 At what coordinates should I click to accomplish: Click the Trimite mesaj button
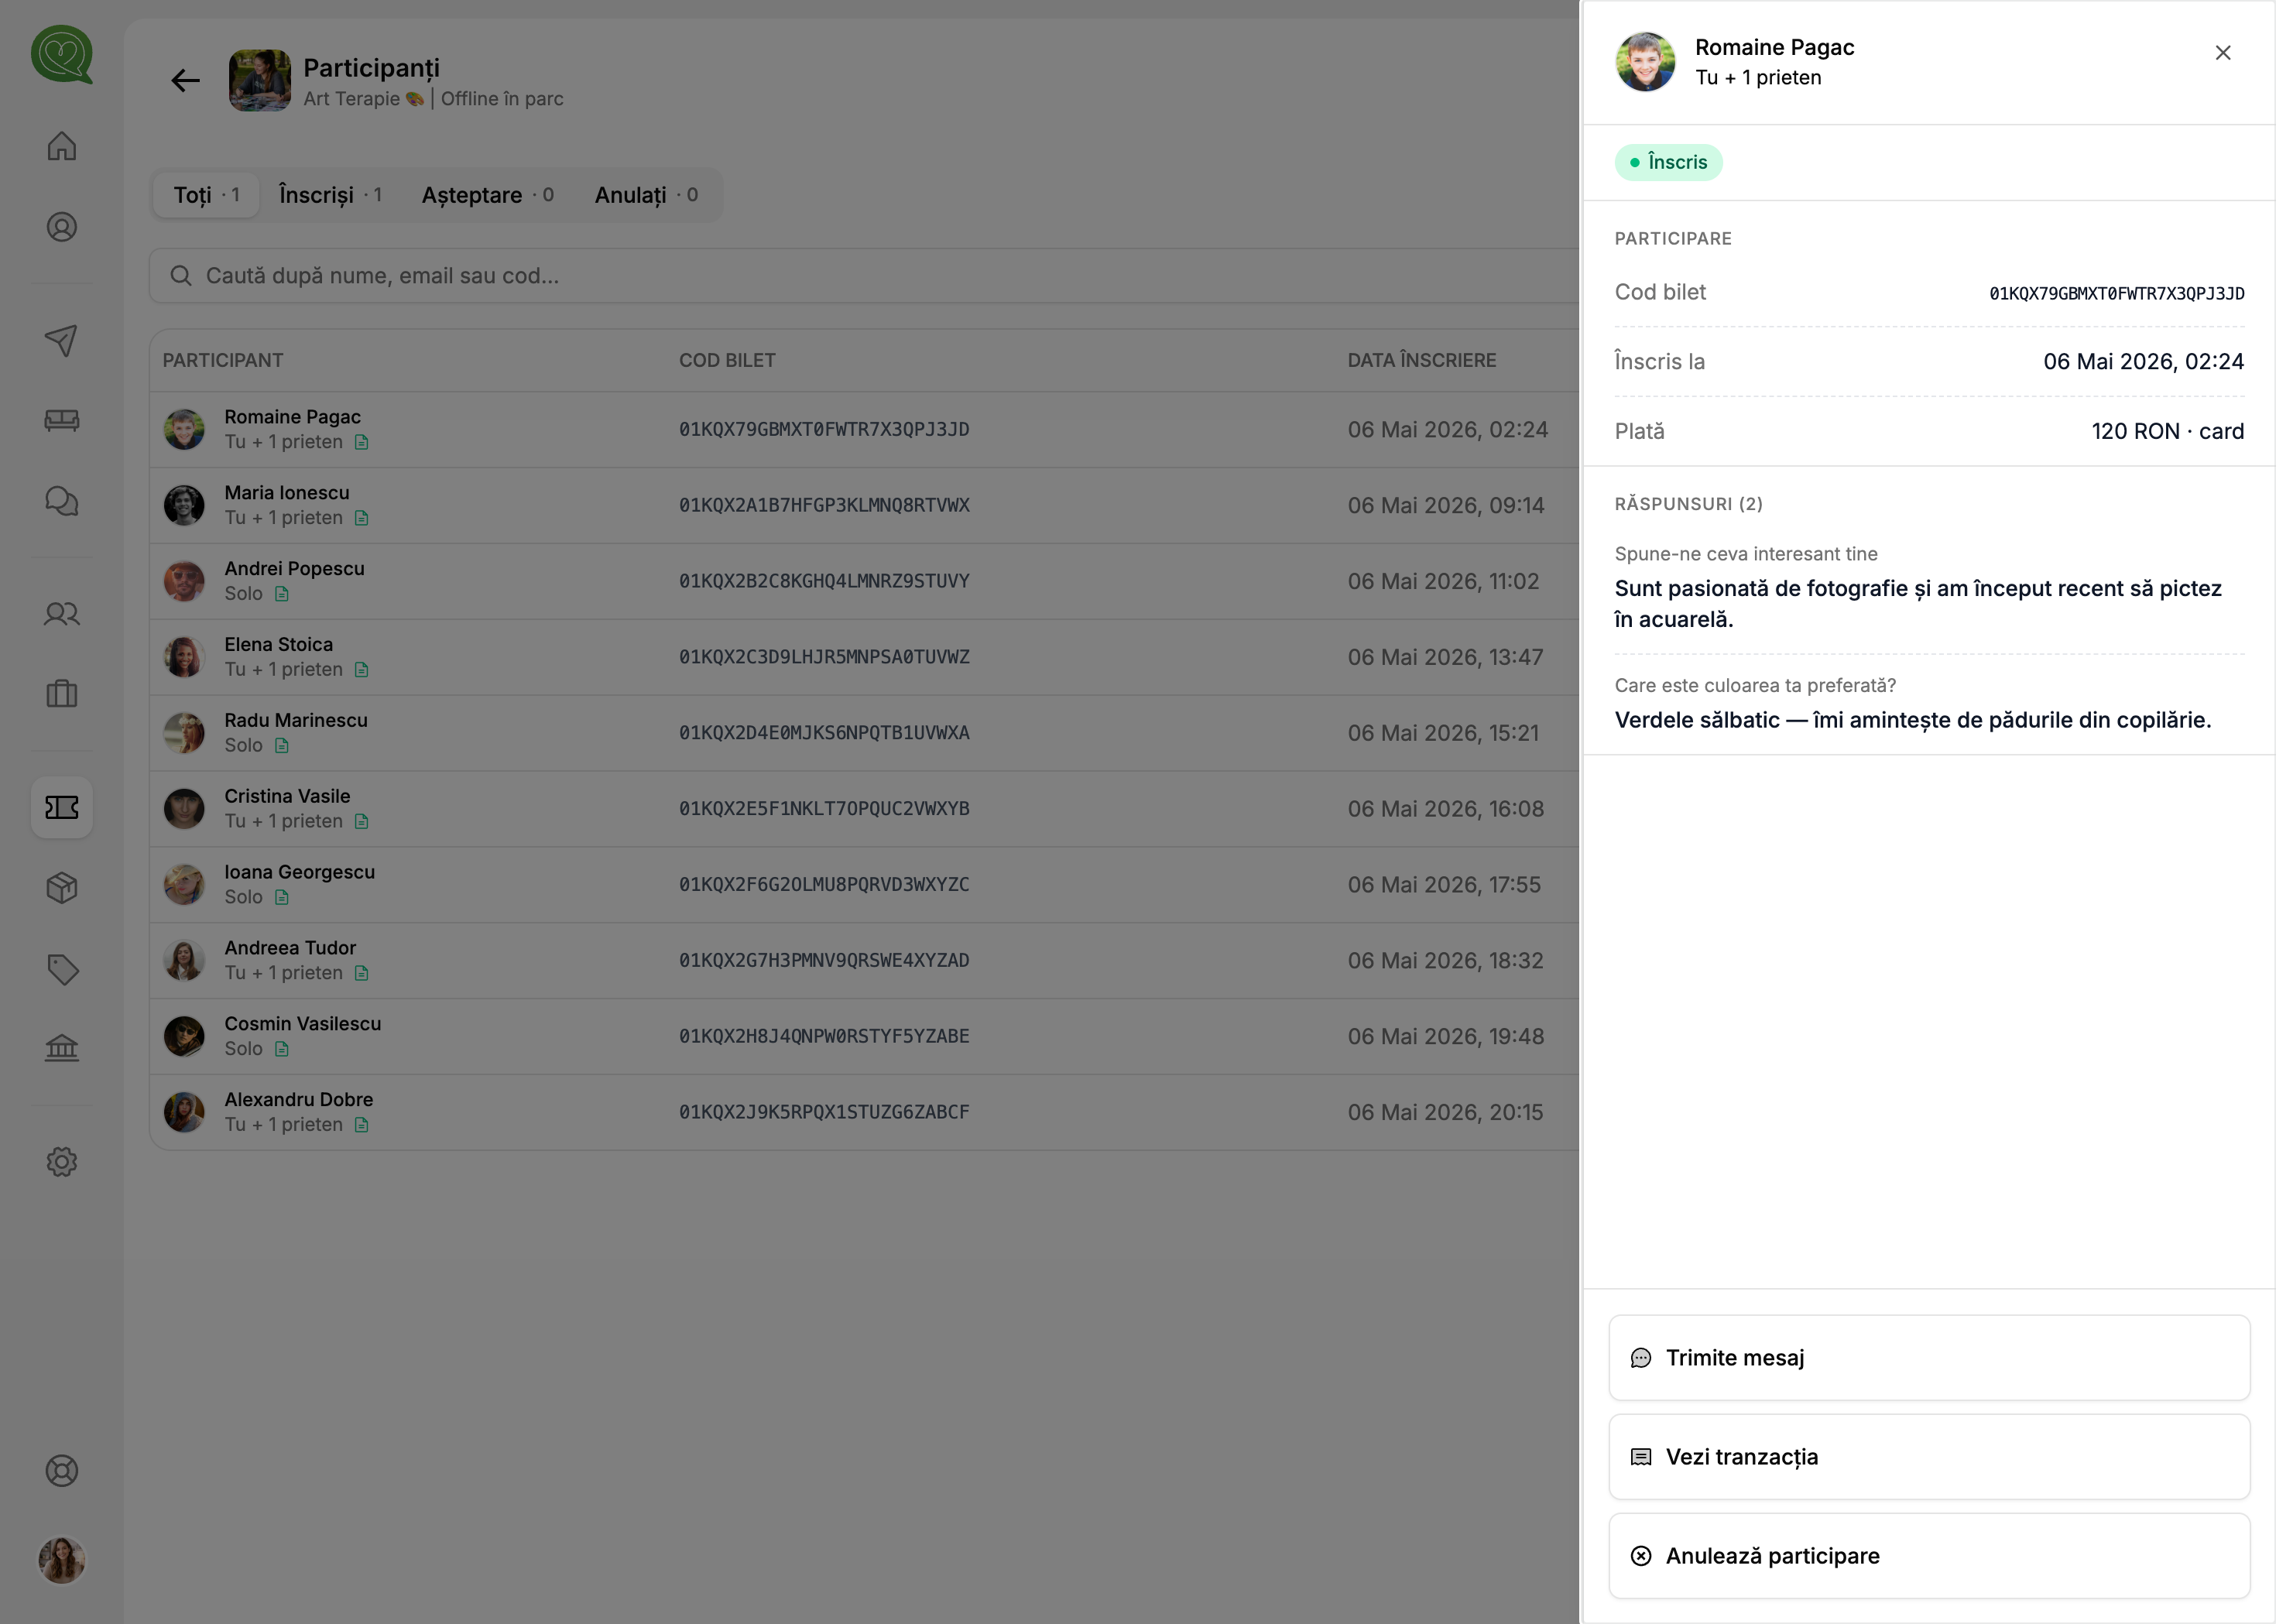[x=1929, y=1358]
